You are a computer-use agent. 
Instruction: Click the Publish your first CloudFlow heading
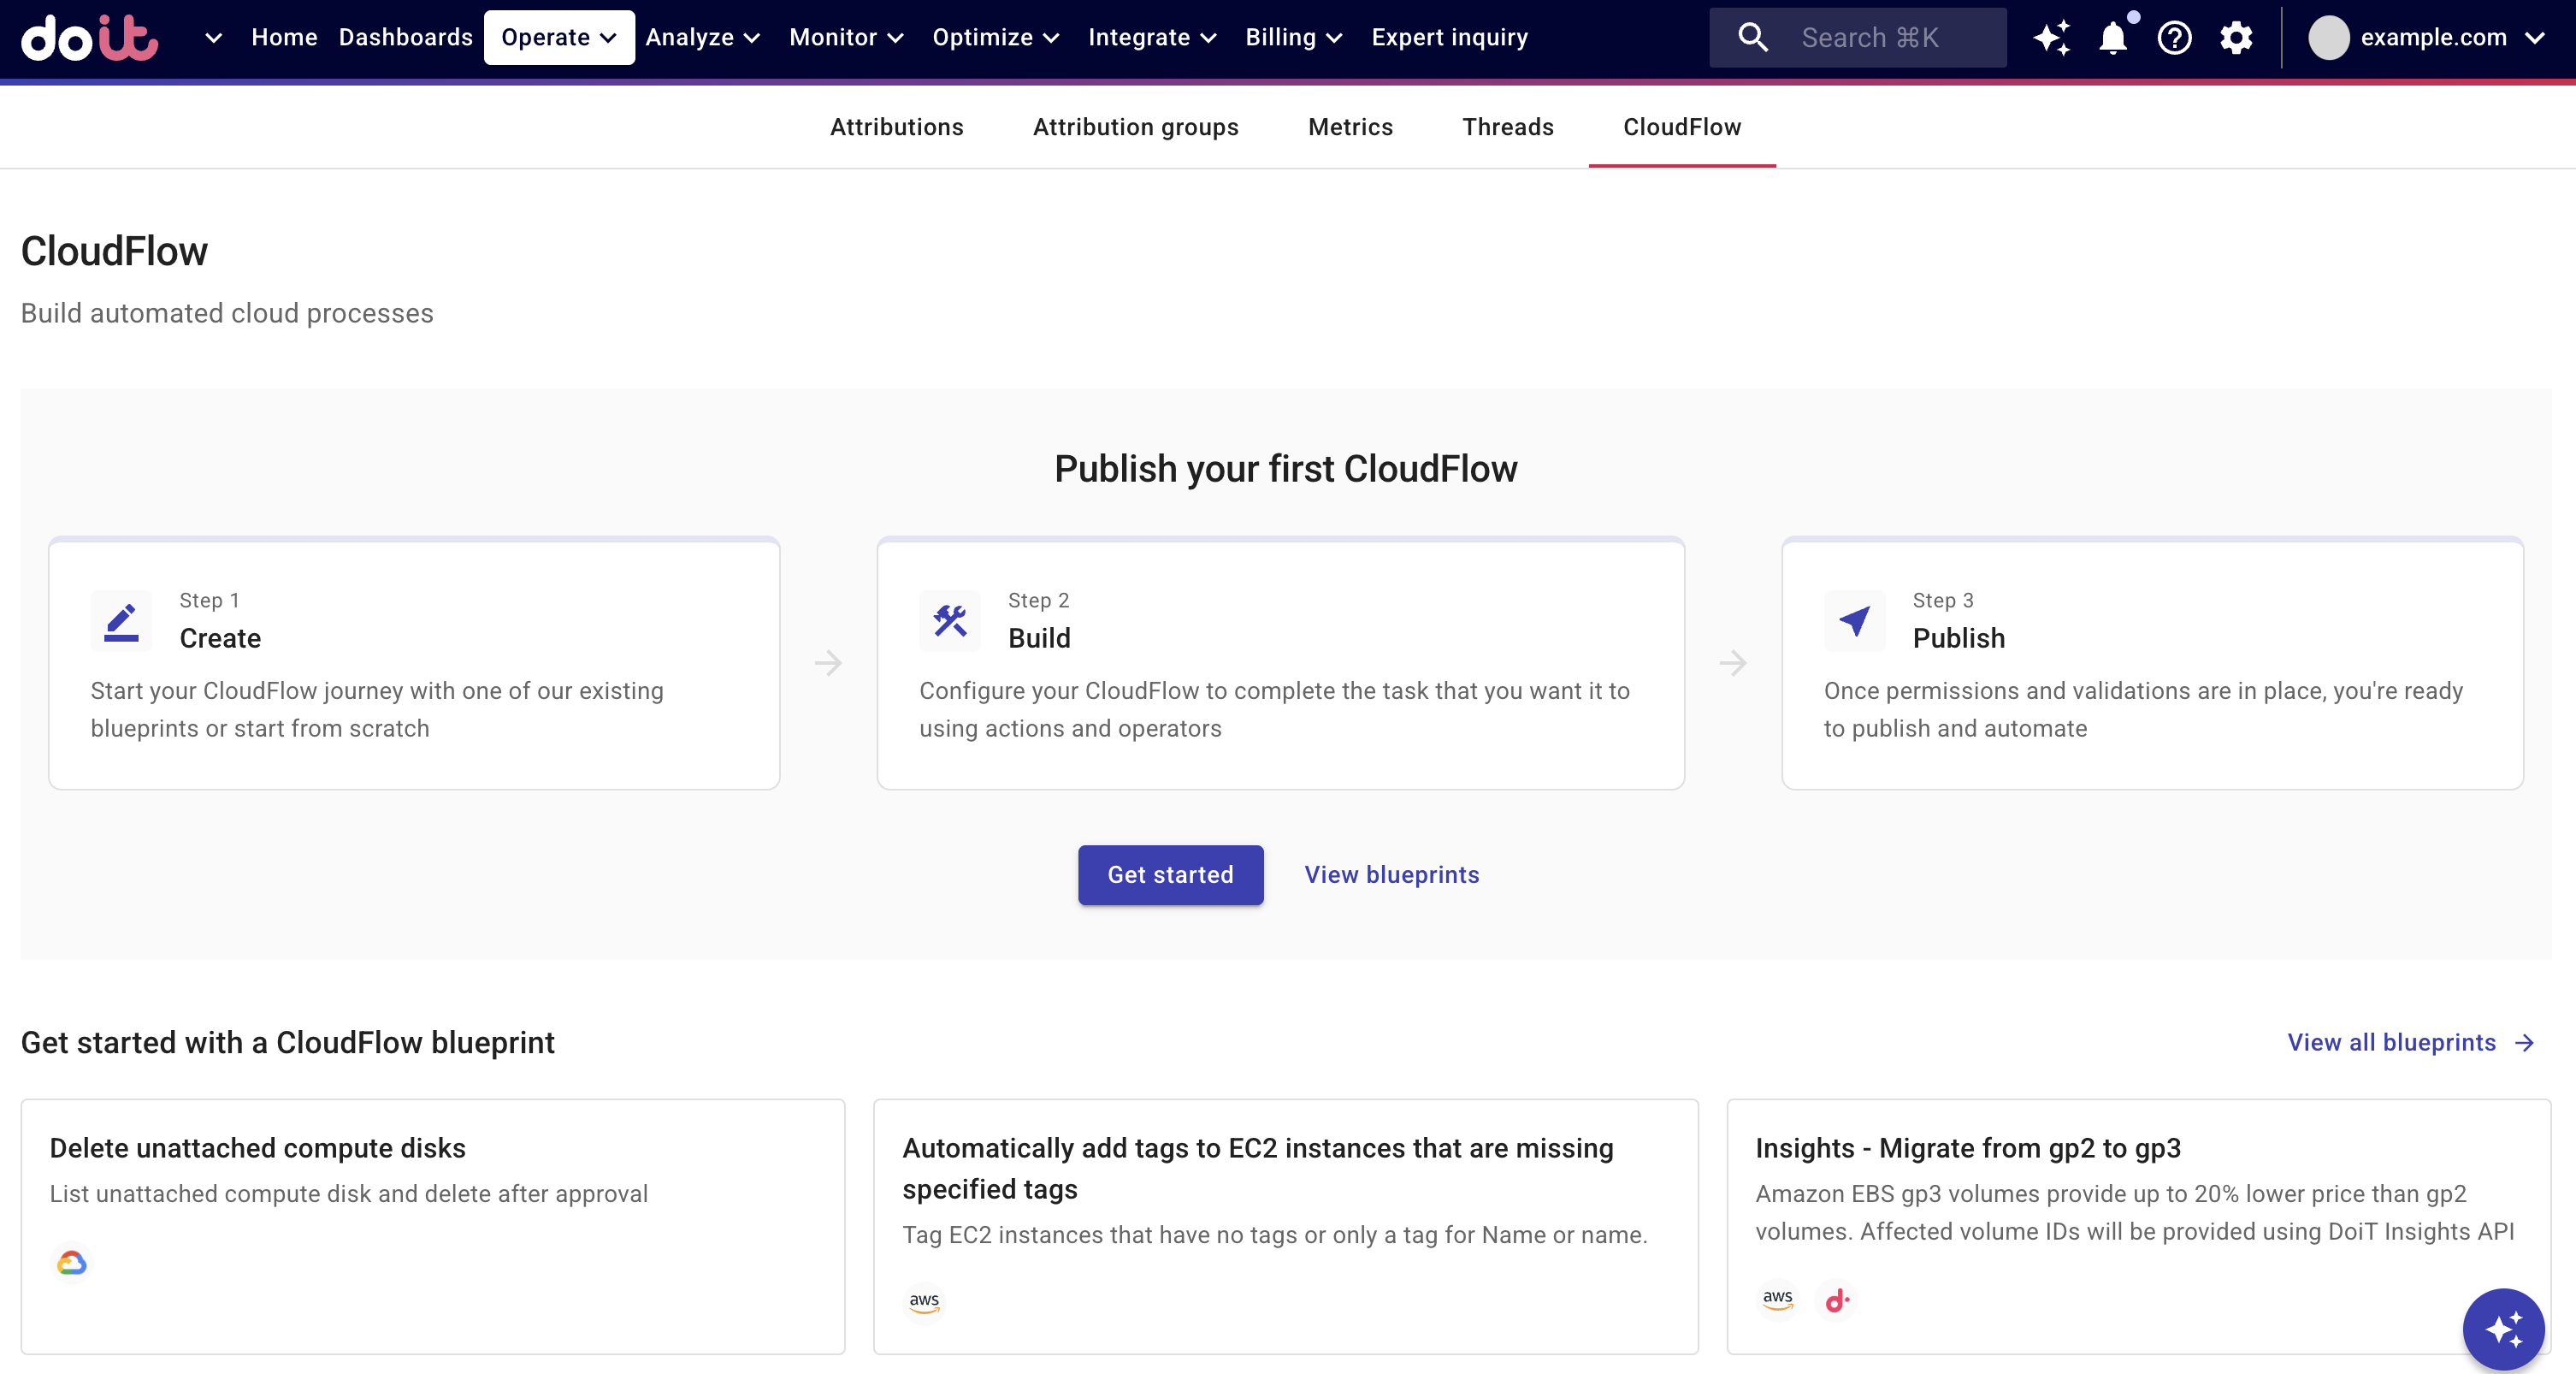[1286, 469]
